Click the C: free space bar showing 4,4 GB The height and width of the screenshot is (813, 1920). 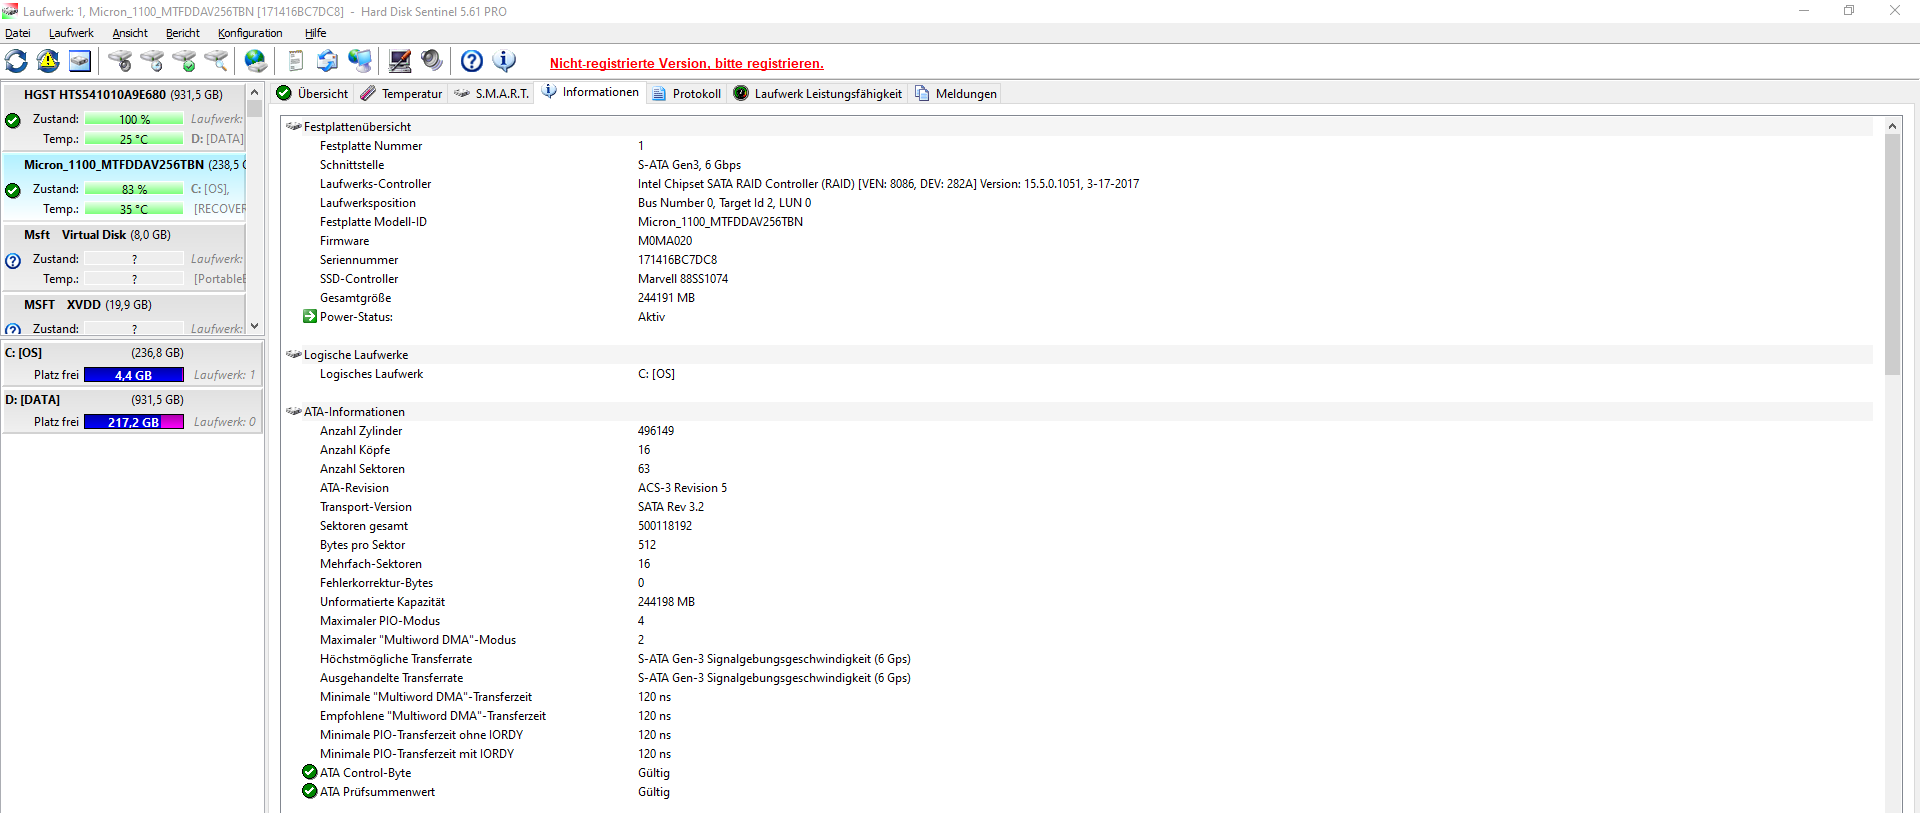click(134, 375)
